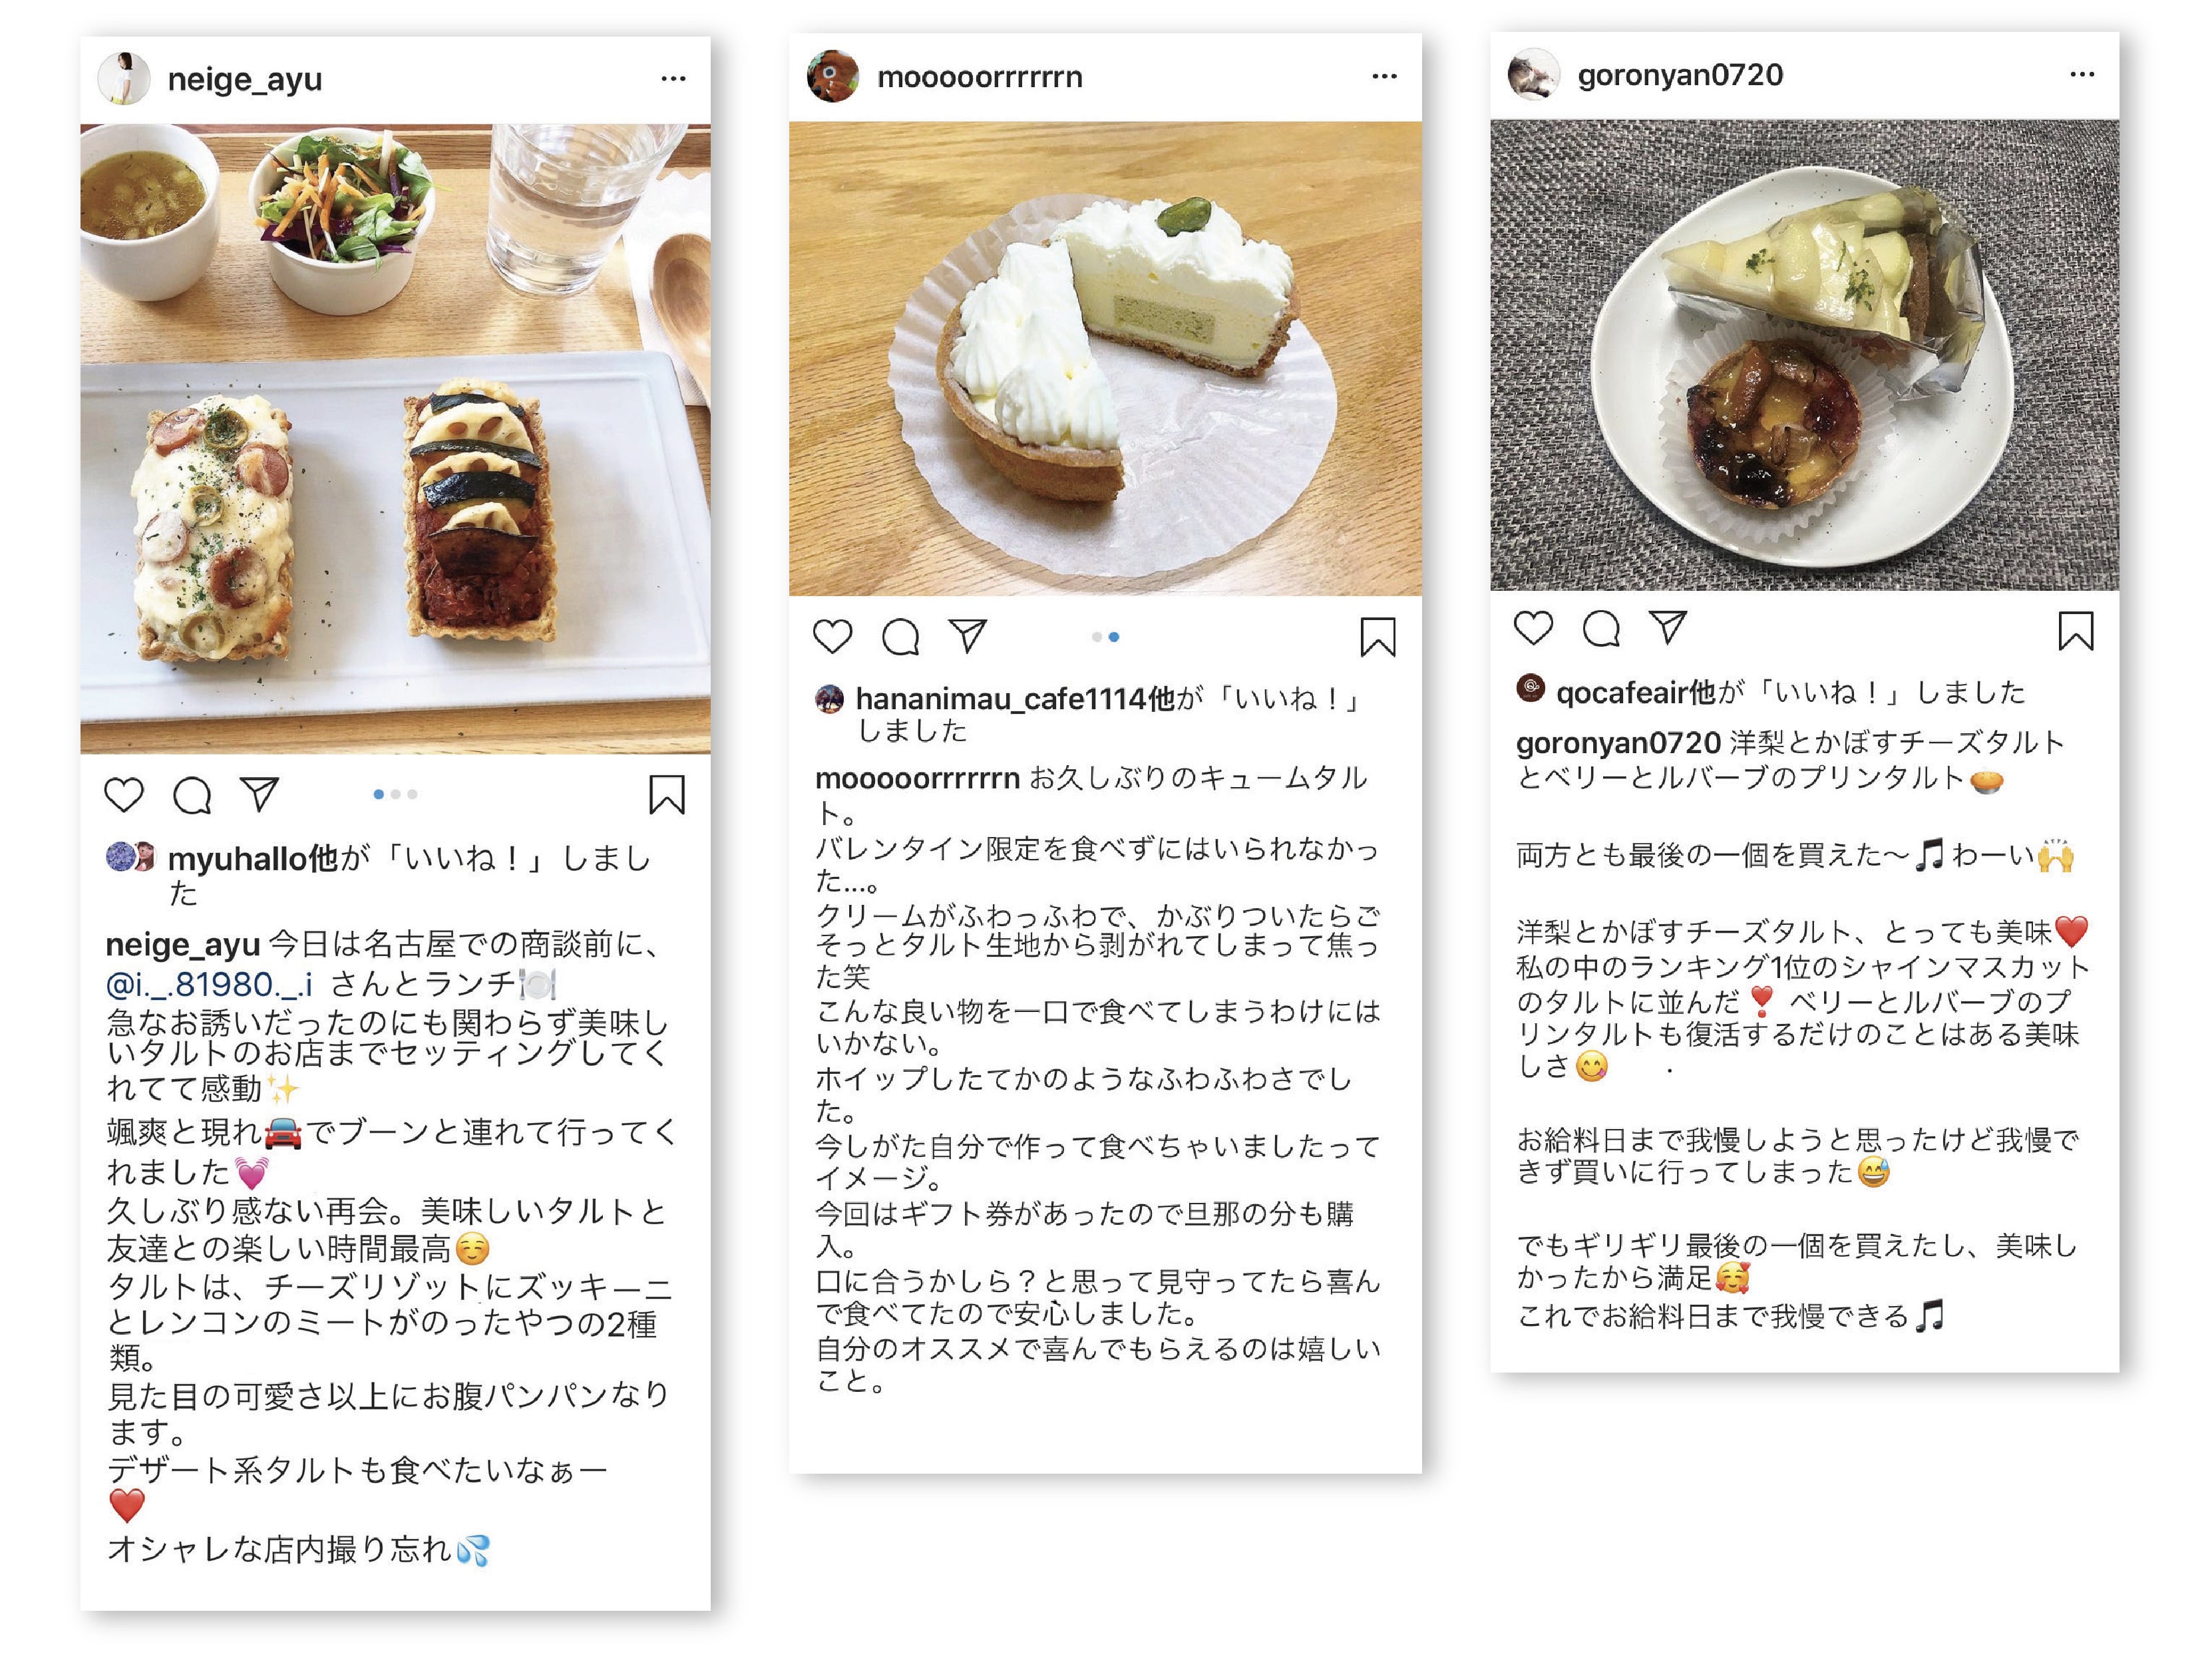Open mentioned profile @i._.81980._.i
The width and height of the screenshot is (2212, 1666).
(209, 985)
